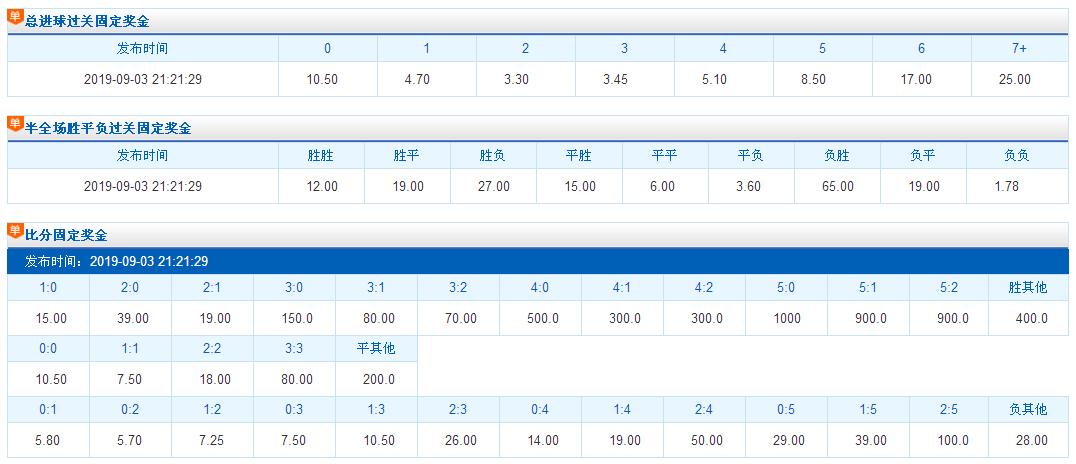1076x464 pixels.
Task: Select 胜其他 odds 400.0
Action: point(1029,318)
